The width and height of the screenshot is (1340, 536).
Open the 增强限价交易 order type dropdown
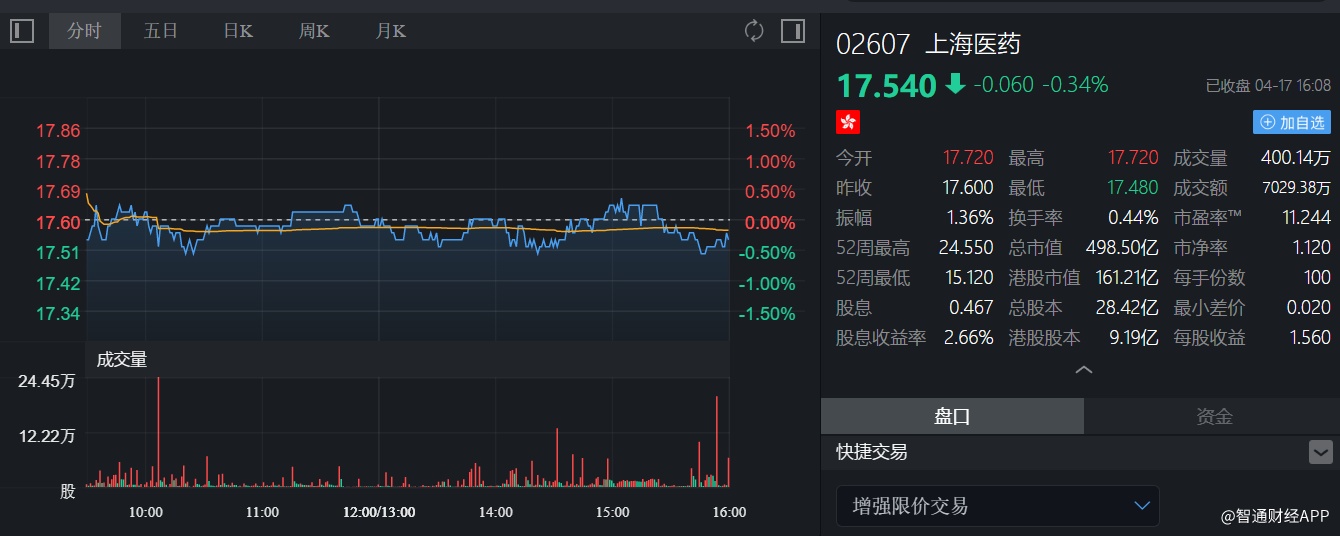click(998, 506)
